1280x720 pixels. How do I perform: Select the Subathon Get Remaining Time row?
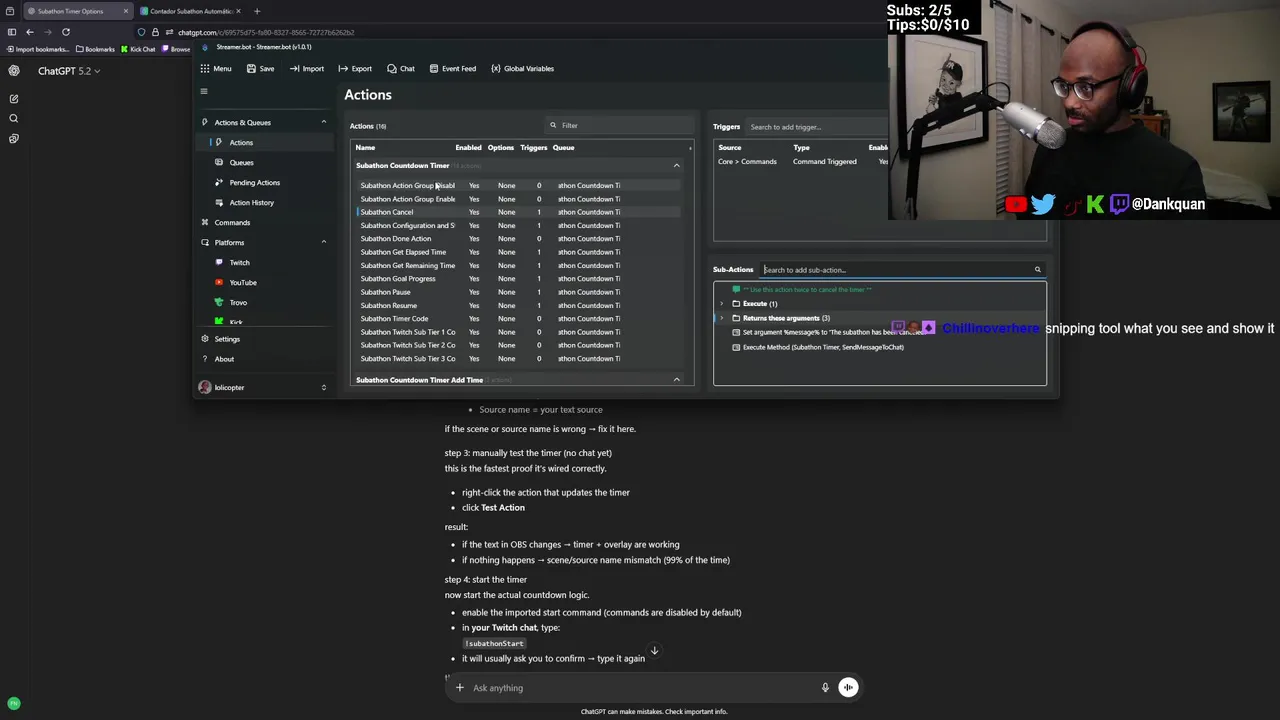click(x=518, y=265)
